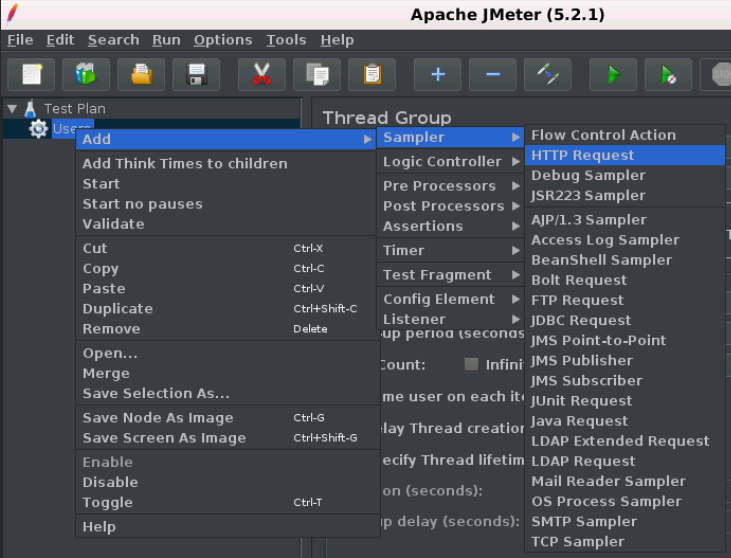This screenshot has width=731, height=558.
Task: Click the Save floppy disk icon
Action: [x=196, y=74]
